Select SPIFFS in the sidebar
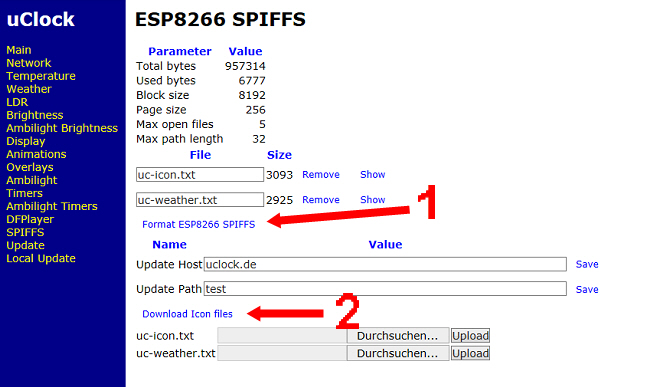This screenshot has width=663, height=387. click(x=25, y=233)
